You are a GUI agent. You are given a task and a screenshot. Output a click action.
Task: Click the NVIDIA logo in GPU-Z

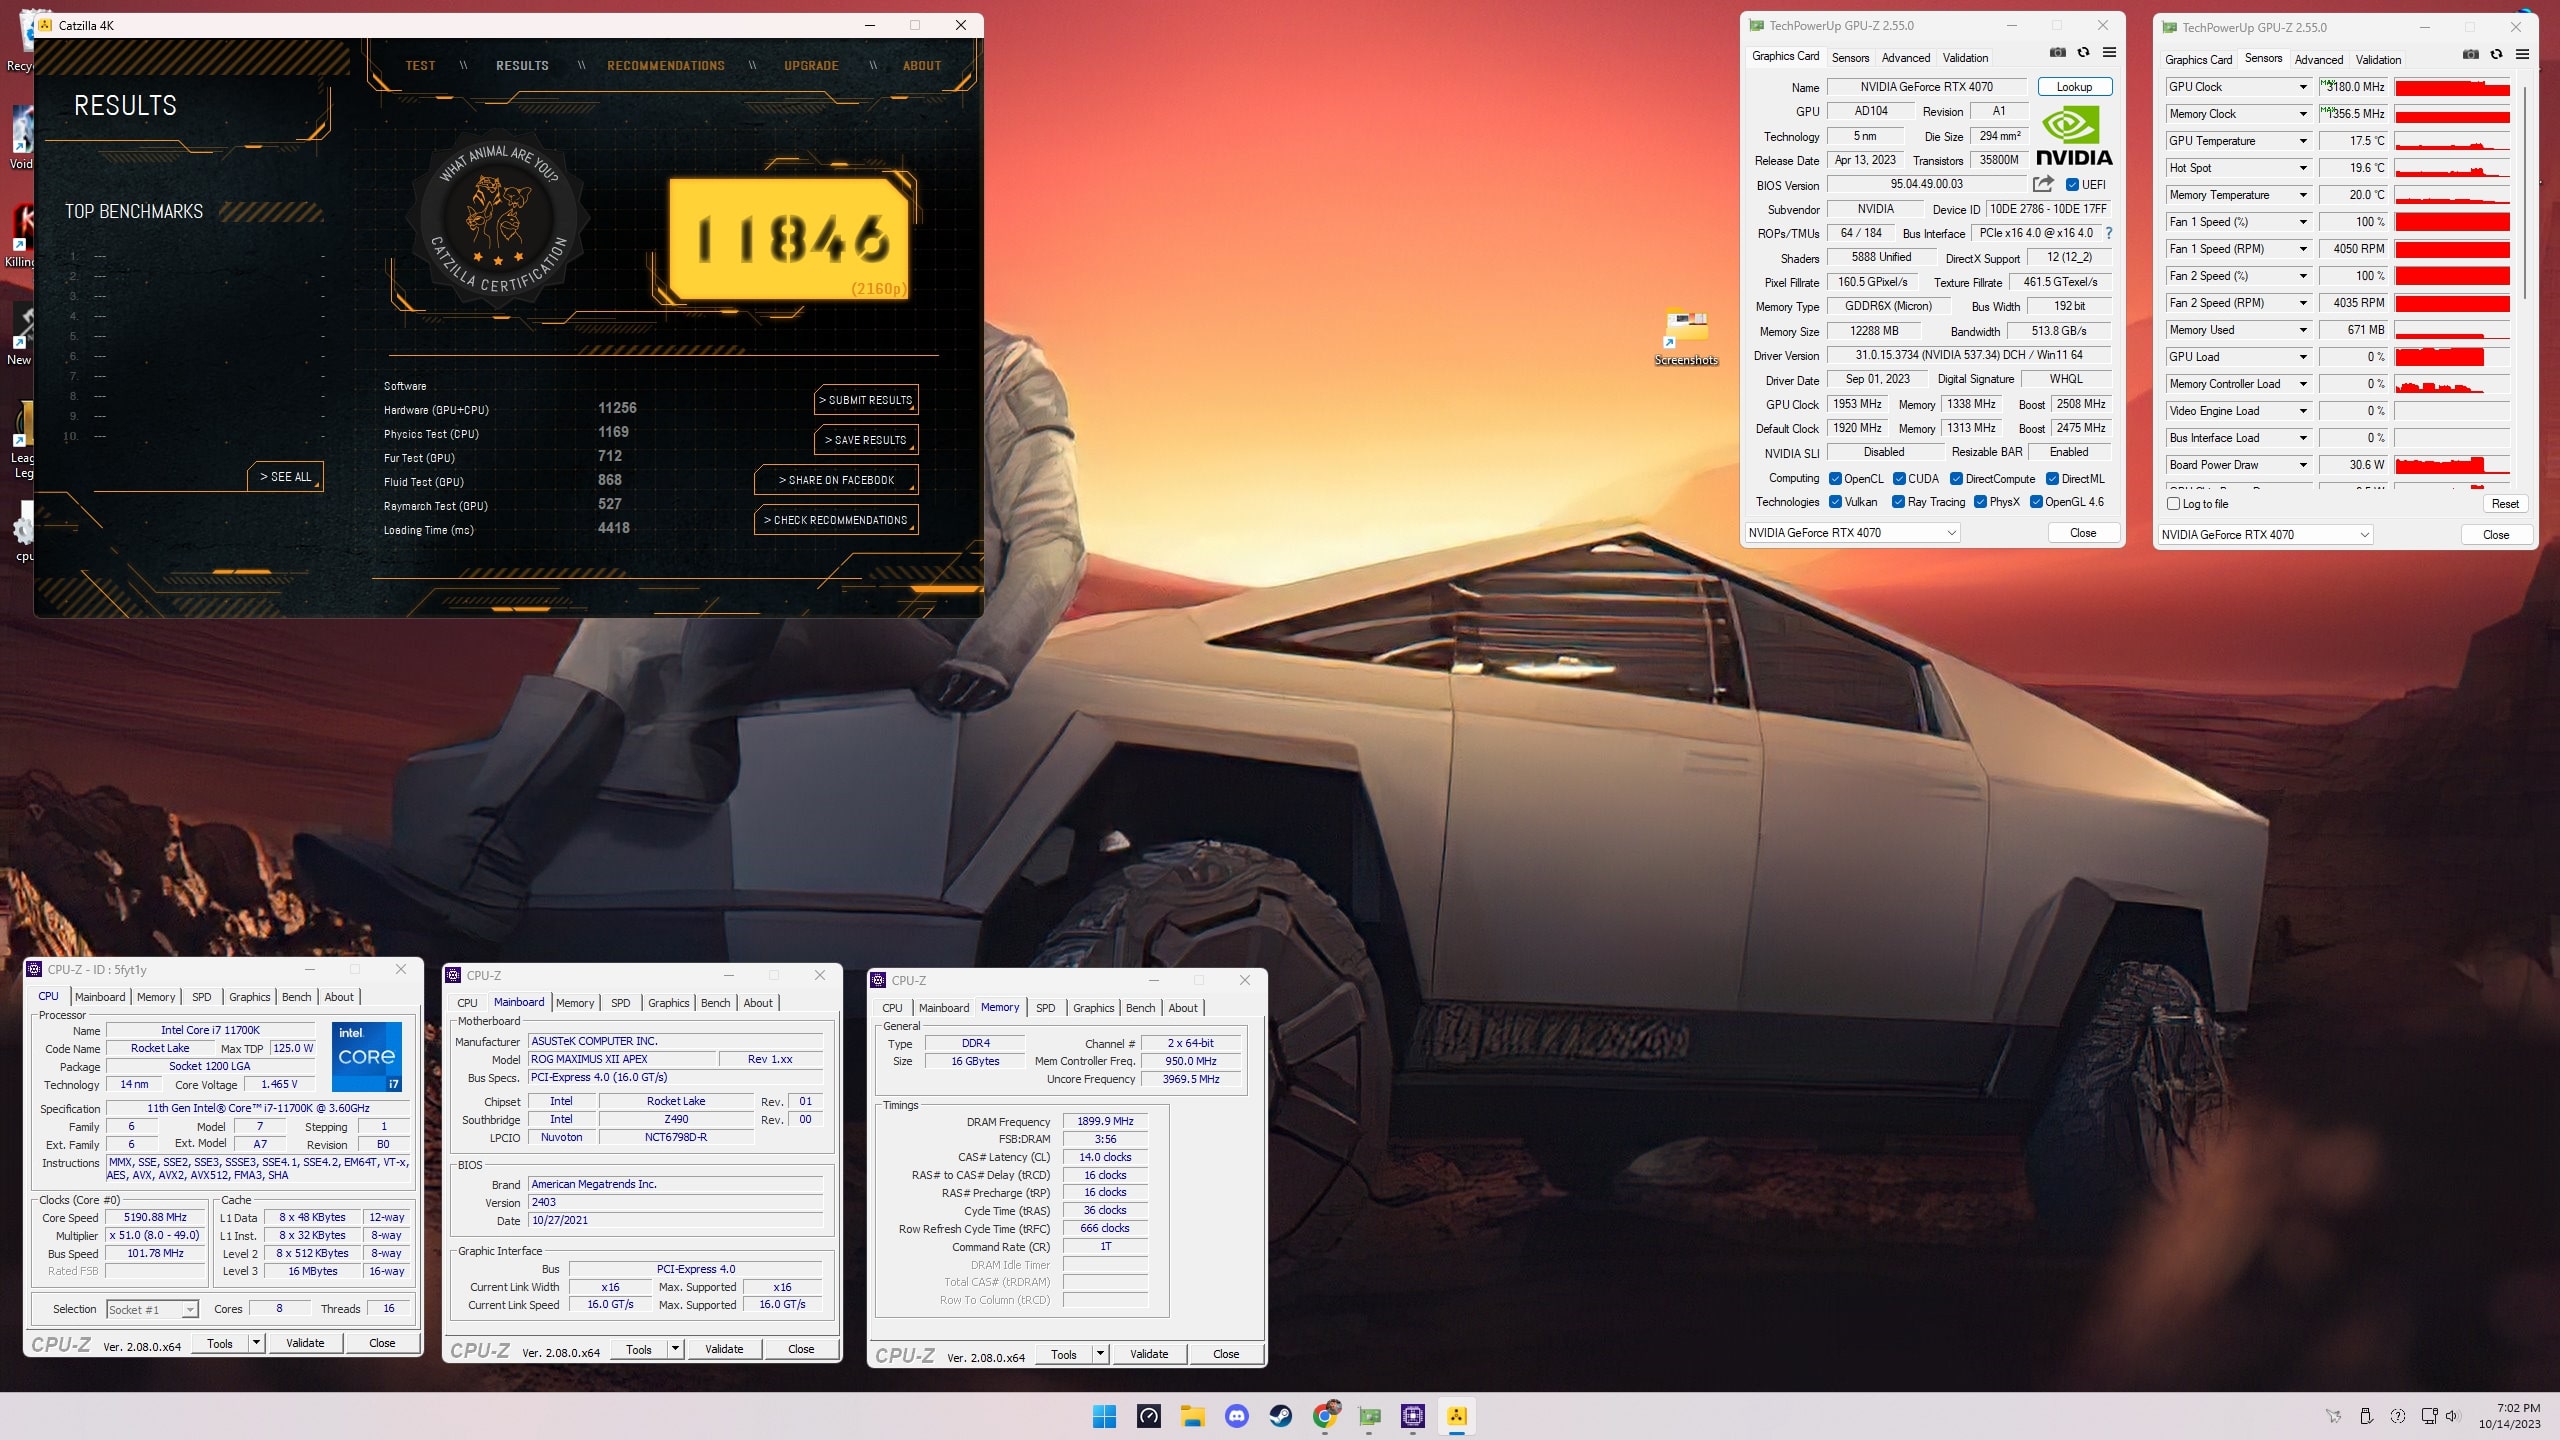click(x=2073, y=137)
